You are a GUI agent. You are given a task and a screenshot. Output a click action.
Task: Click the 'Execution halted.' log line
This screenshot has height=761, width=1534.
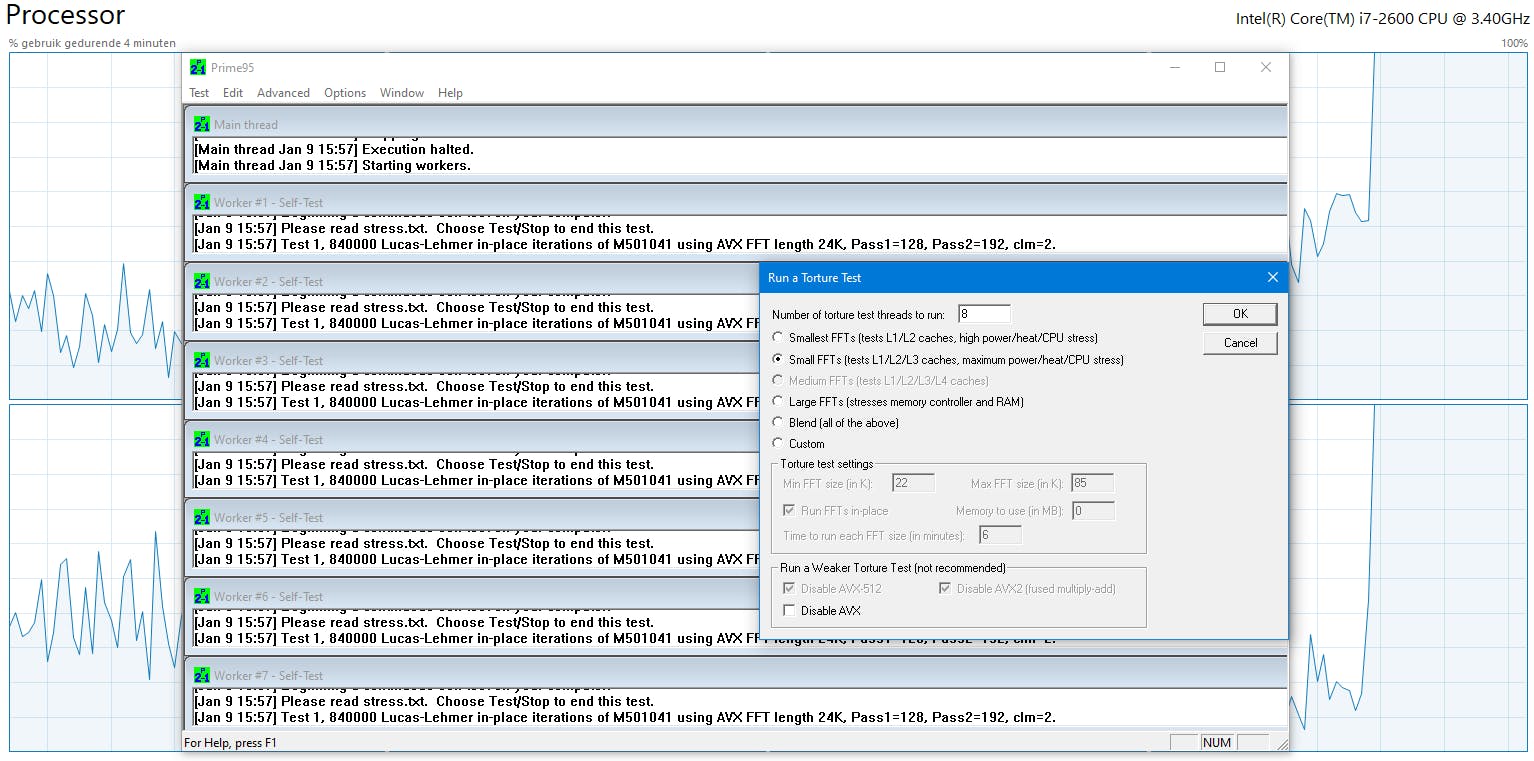pos(334,149)
